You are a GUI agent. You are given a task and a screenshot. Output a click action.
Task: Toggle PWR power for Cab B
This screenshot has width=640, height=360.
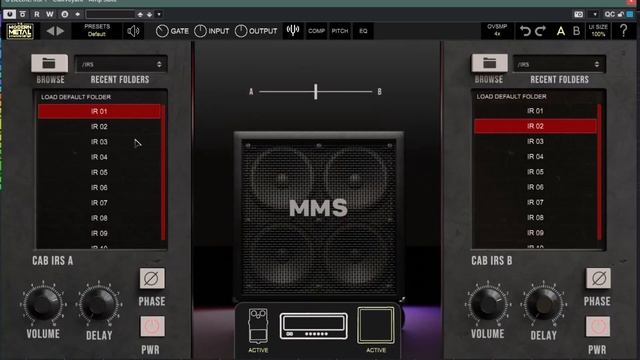598,327
